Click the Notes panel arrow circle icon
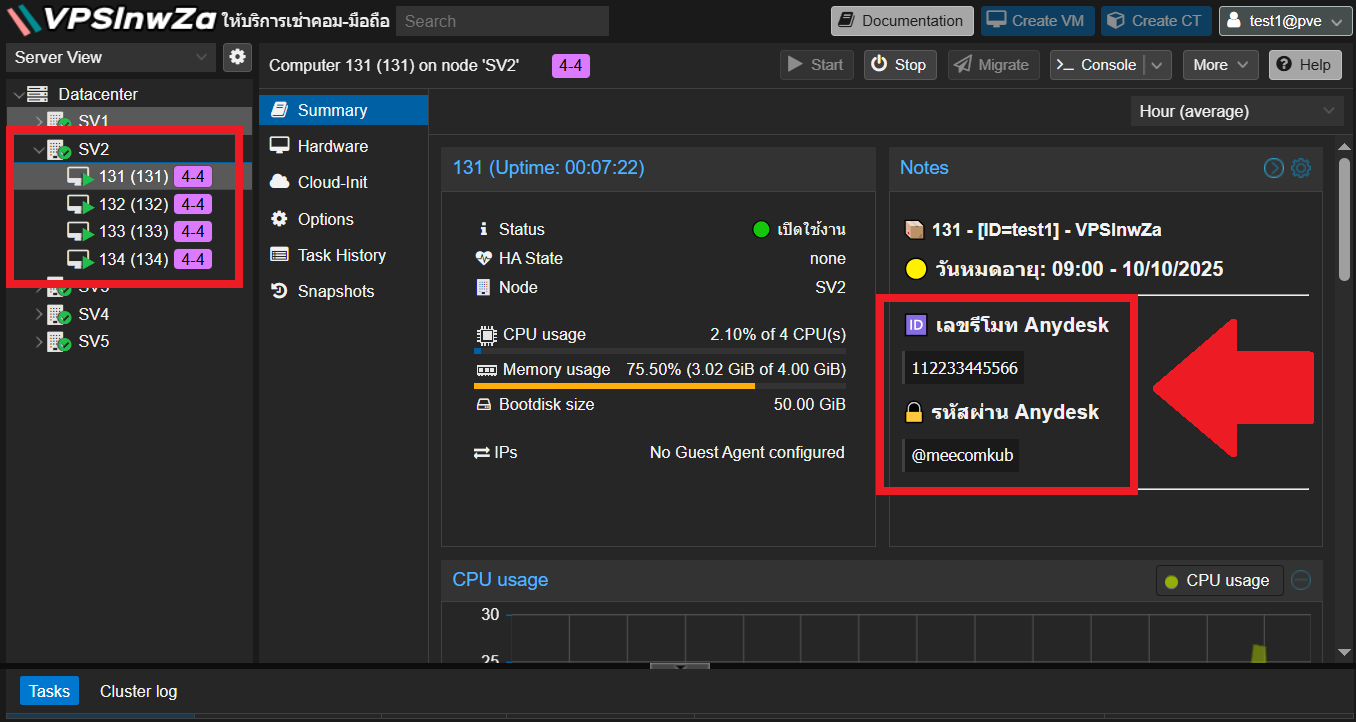Viewport: 1356px width, 722px height. [1273, 168]
